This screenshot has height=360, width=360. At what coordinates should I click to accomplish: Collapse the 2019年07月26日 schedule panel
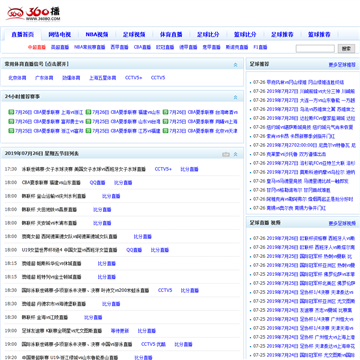236,154
